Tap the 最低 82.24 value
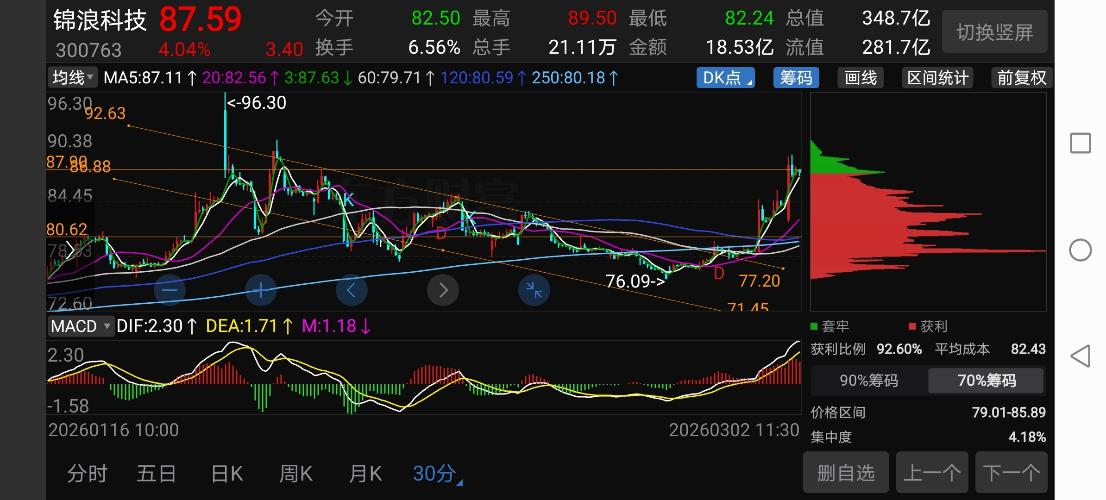Screen dimensions: 1106x500 click(x=749, y=18)
